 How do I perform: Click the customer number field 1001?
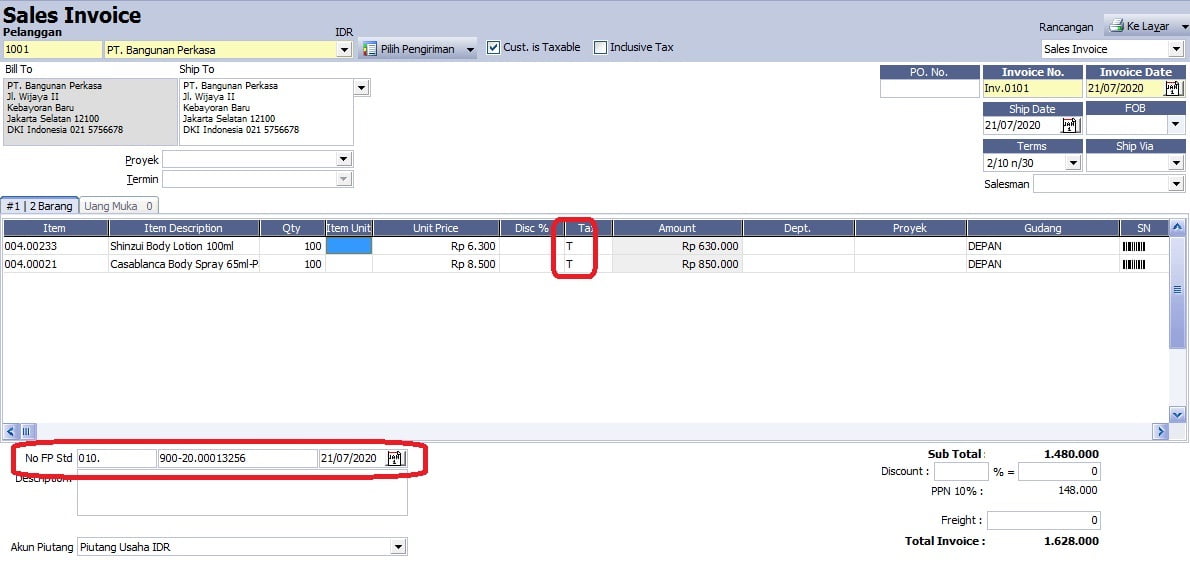52,50
